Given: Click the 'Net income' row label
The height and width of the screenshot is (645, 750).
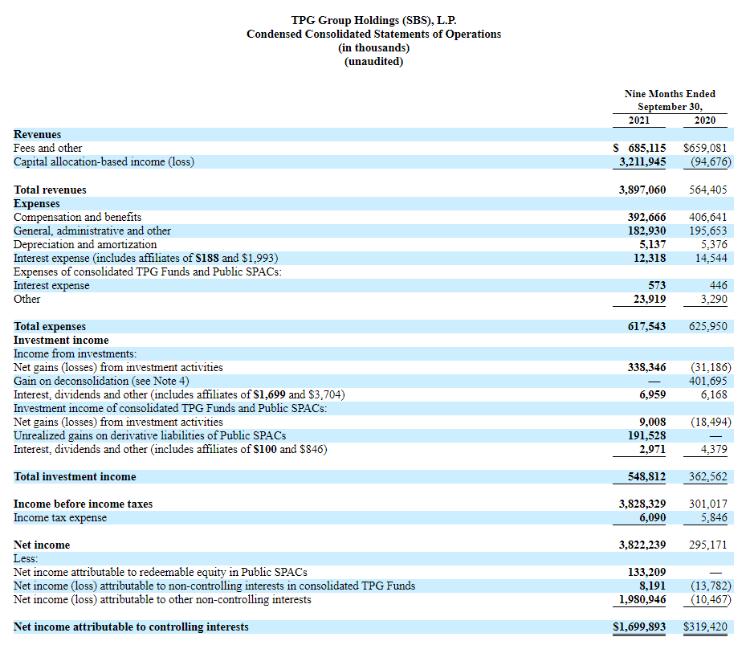Looking at the screenshot, I should [42, 545].
